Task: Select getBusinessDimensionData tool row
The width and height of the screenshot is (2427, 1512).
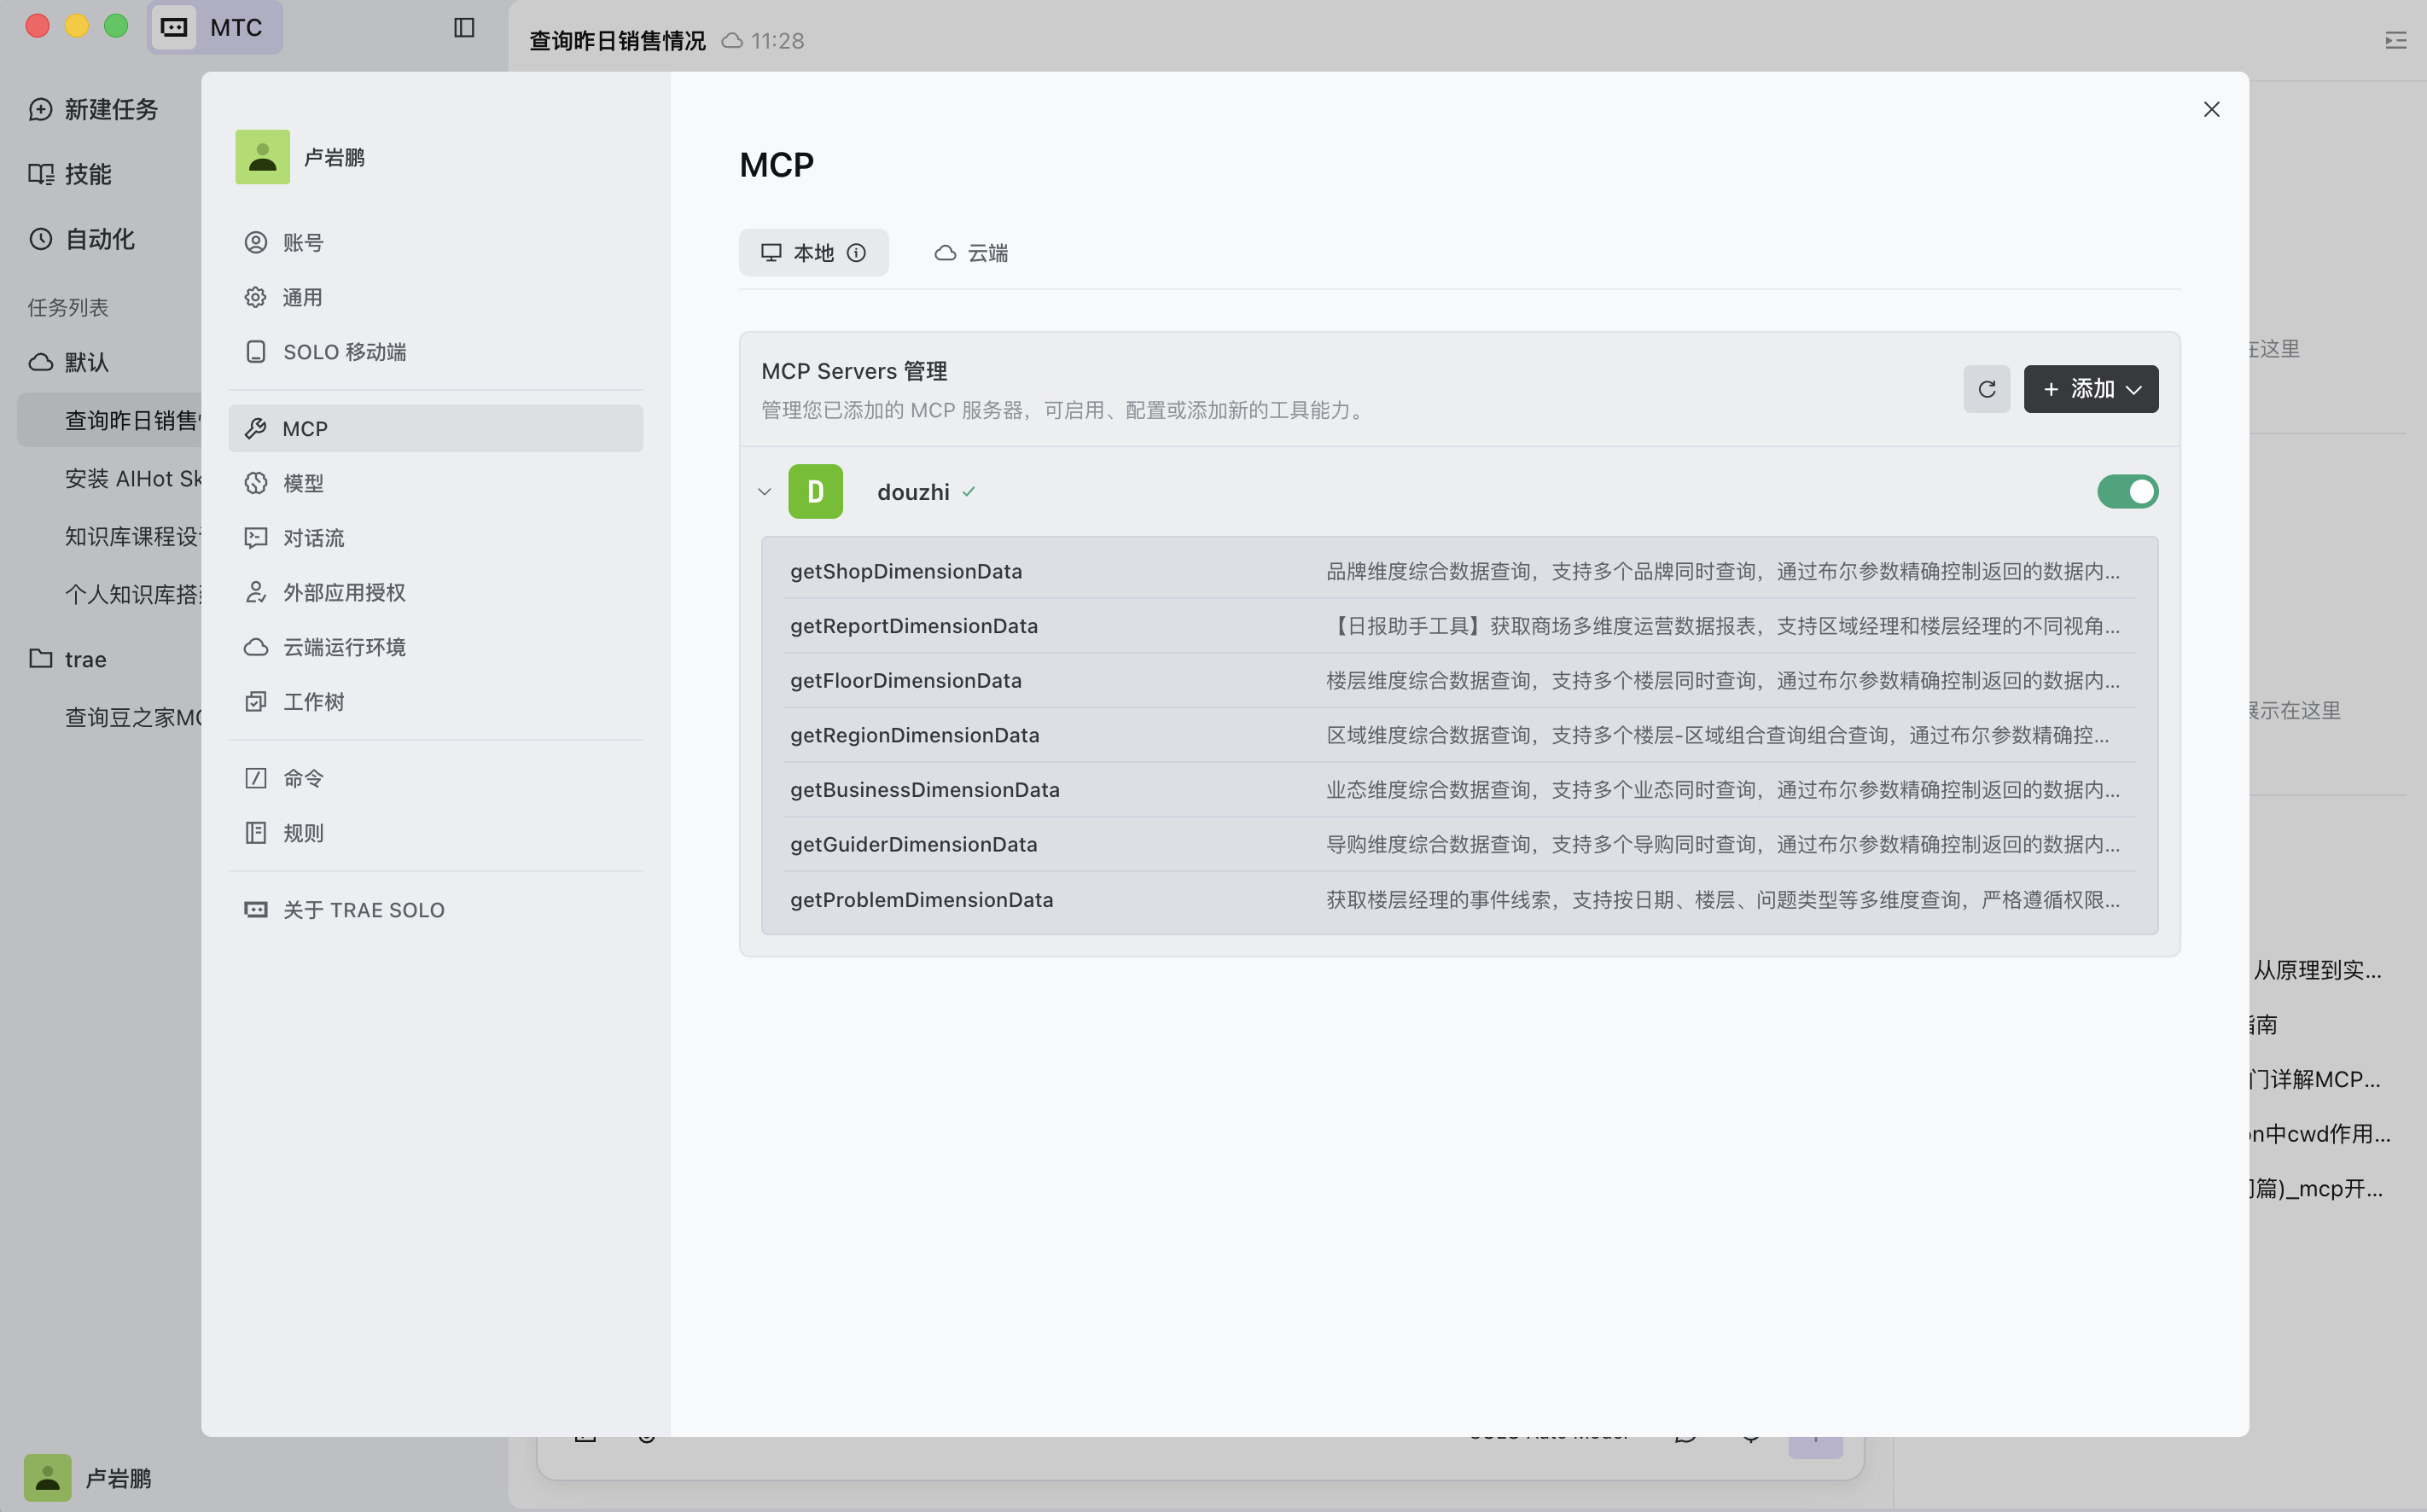Action: [1459, 790]
